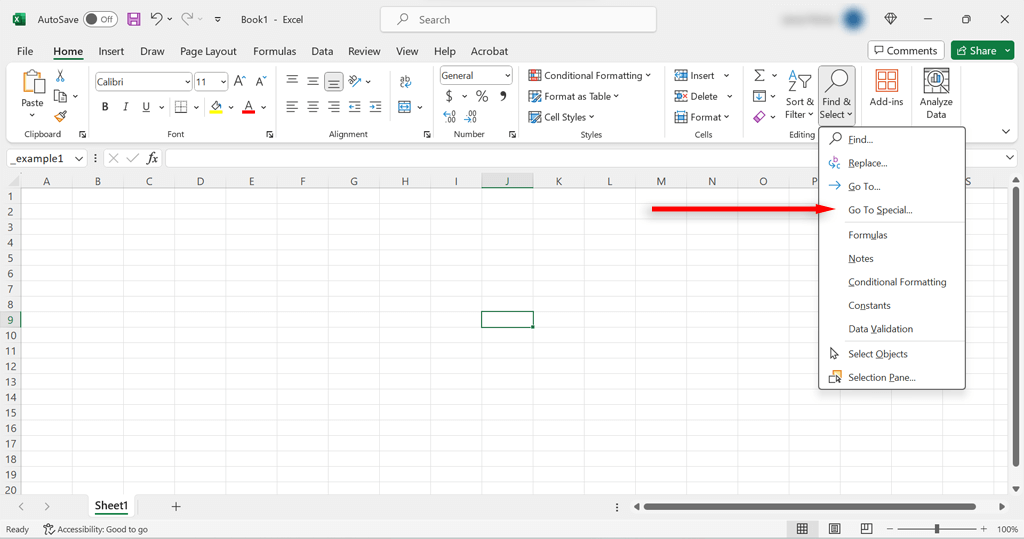Click the Format Painter brush icon

tap(60, 117)
